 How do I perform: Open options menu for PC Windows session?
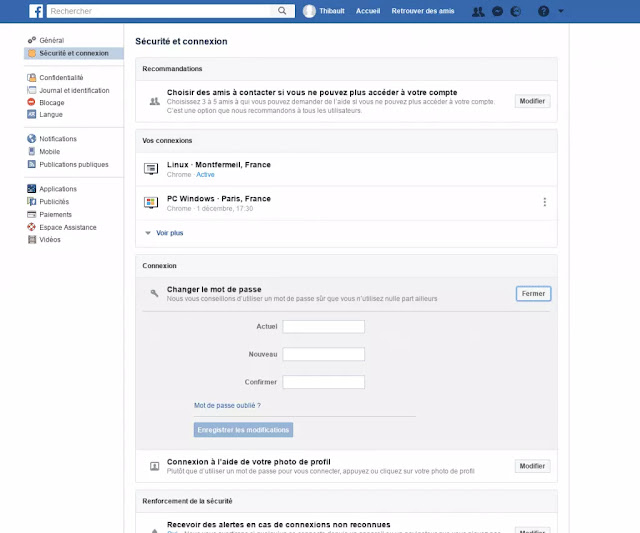(x=544, y=202)
